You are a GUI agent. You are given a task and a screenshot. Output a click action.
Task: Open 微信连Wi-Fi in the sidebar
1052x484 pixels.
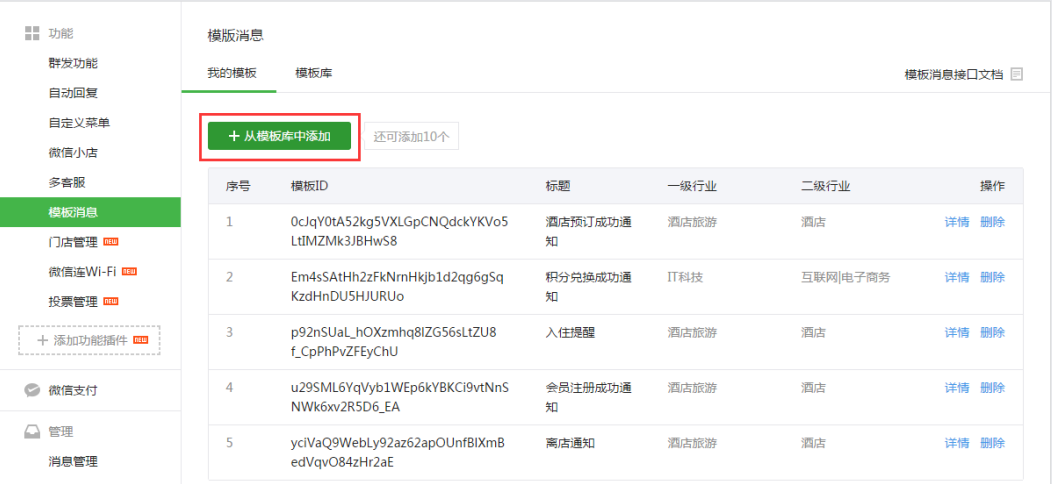point(83,271)
